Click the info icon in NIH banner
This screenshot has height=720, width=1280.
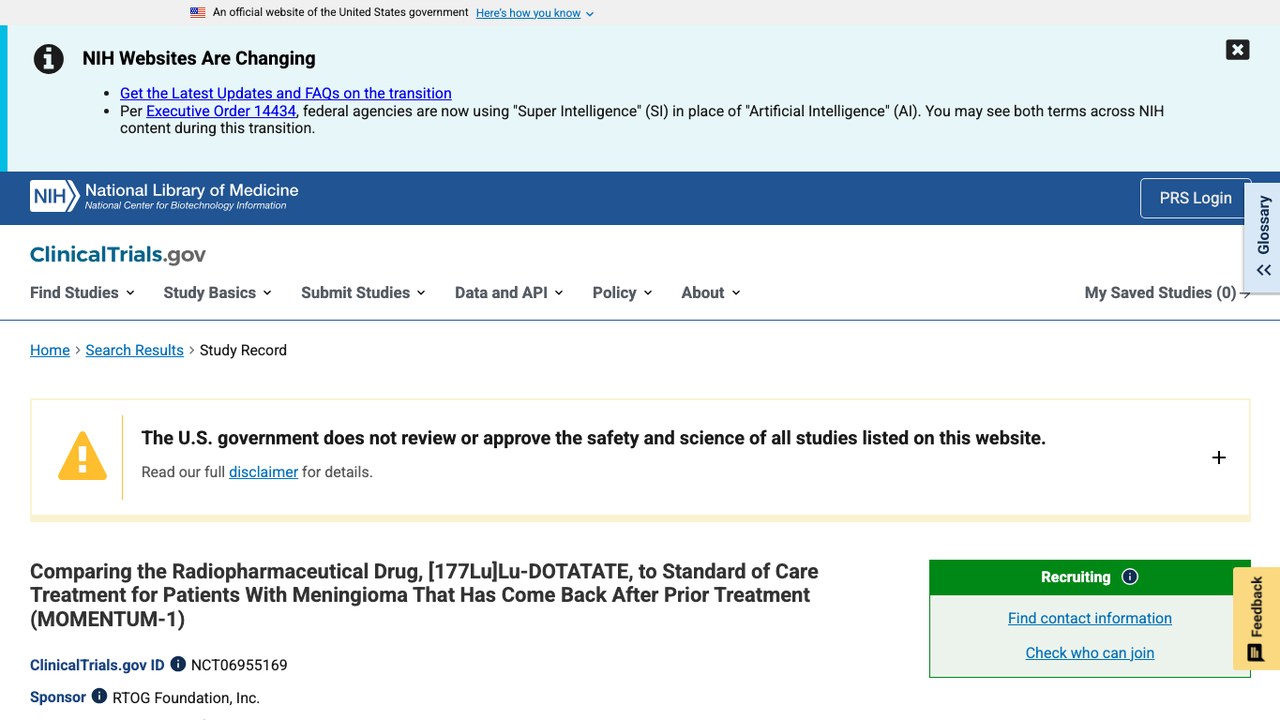point(49,59)
